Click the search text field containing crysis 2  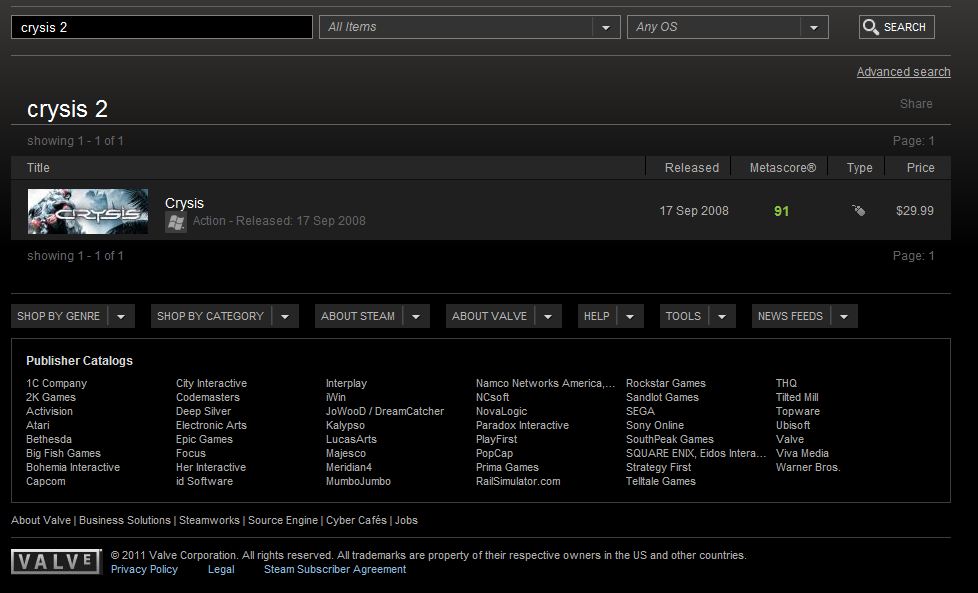coord(162,27)
